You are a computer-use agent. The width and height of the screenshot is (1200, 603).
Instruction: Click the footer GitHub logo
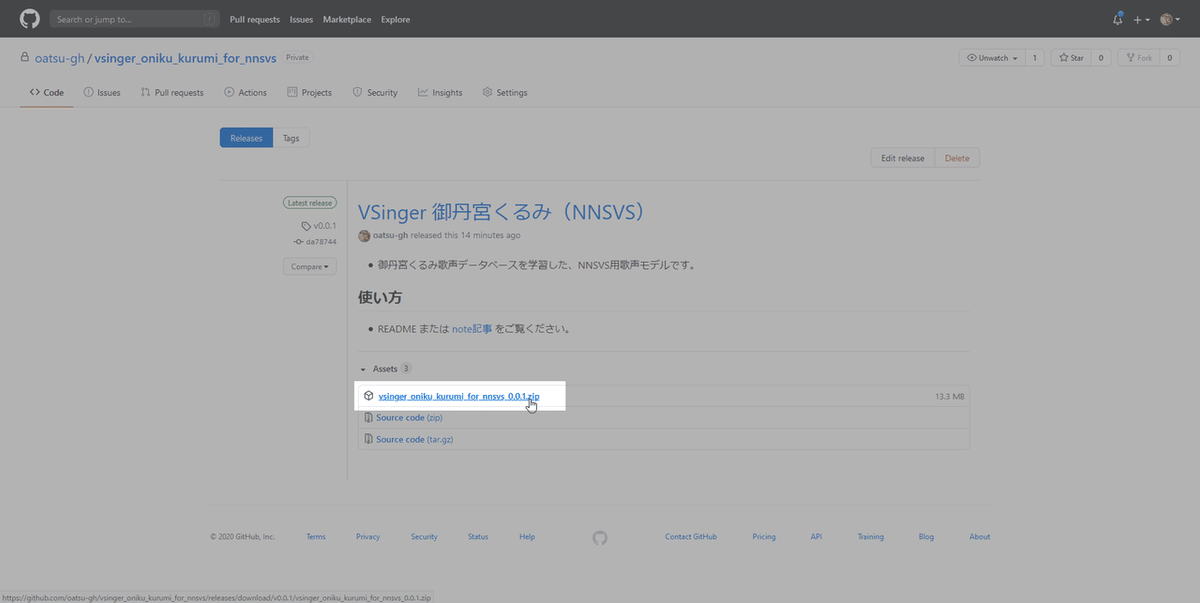click(x=600, y=537)
